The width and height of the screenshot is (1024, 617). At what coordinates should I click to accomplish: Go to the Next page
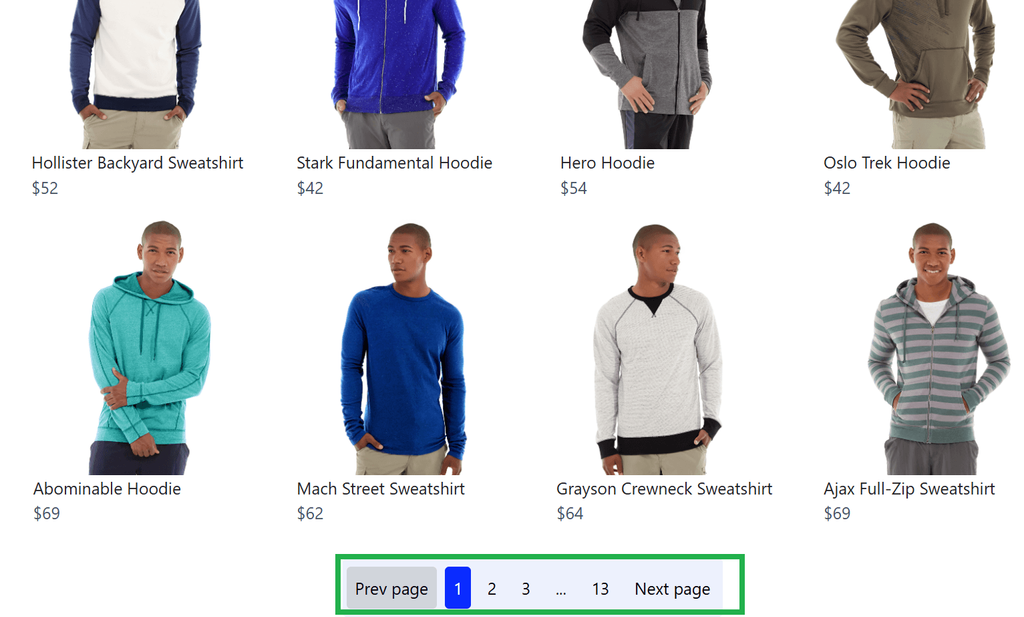[672, 588]
